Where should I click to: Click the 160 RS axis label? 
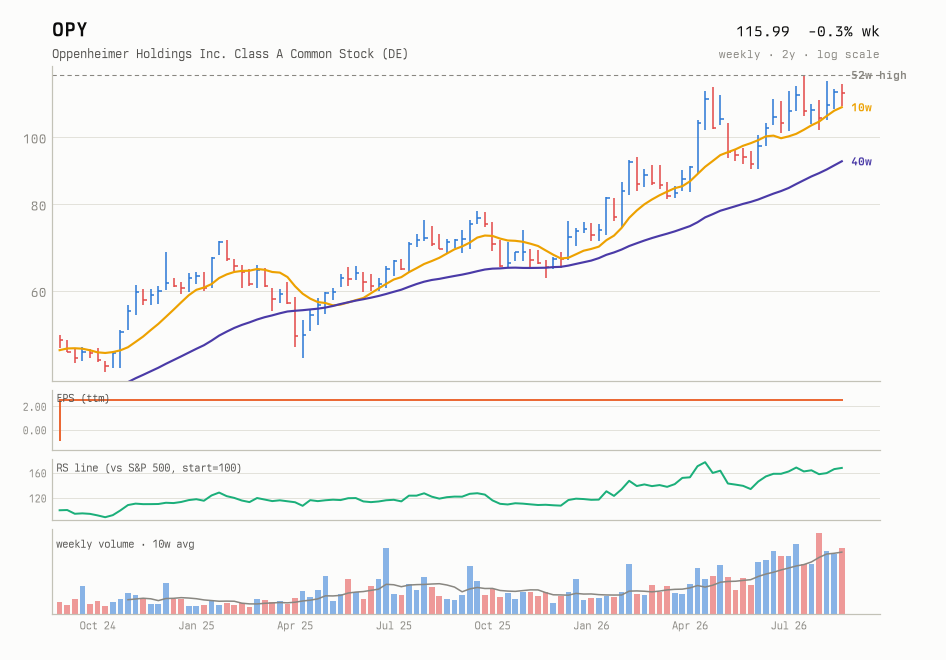[x=37, y=474]
